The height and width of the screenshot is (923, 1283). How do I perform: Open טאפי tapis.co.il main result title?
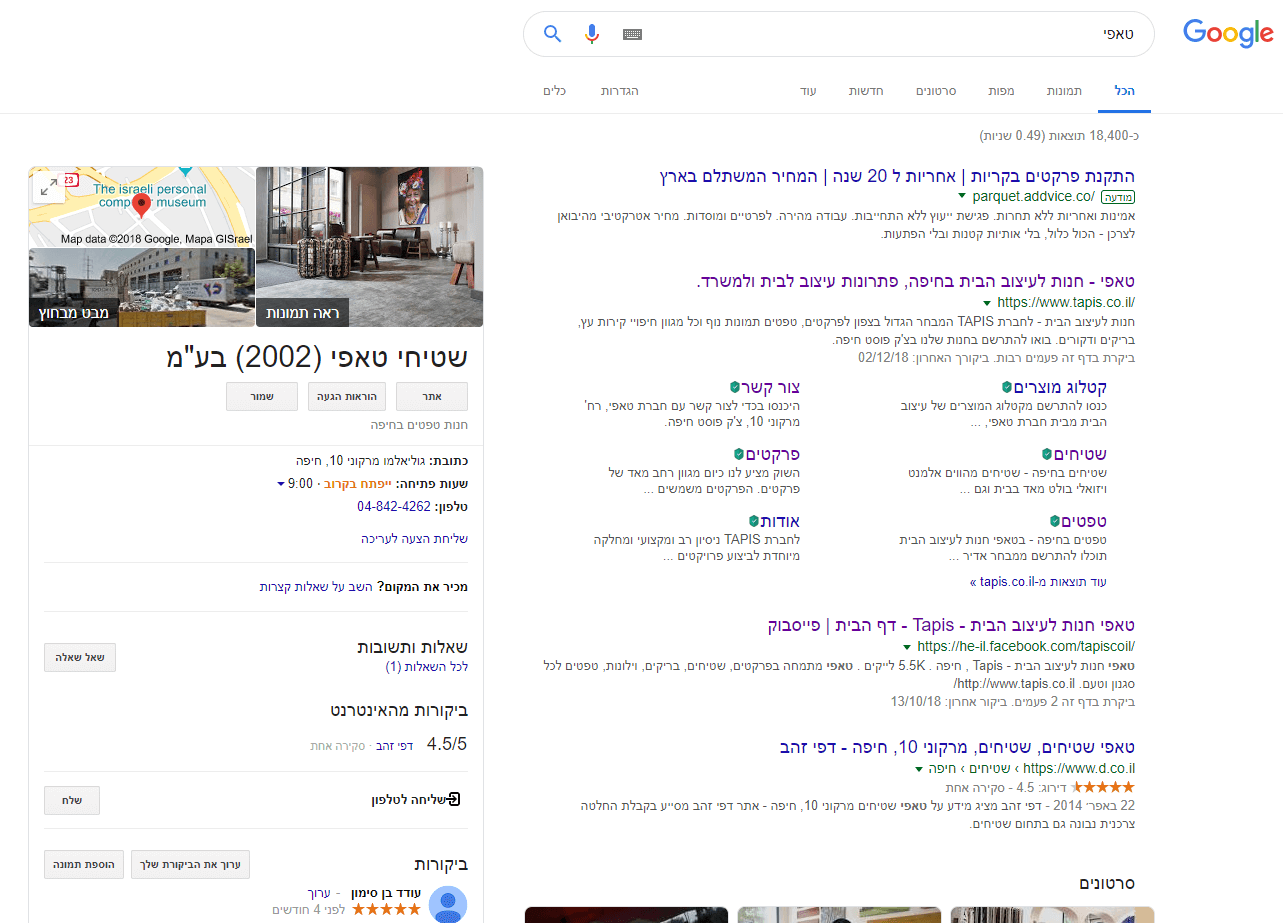click(915, 281)
